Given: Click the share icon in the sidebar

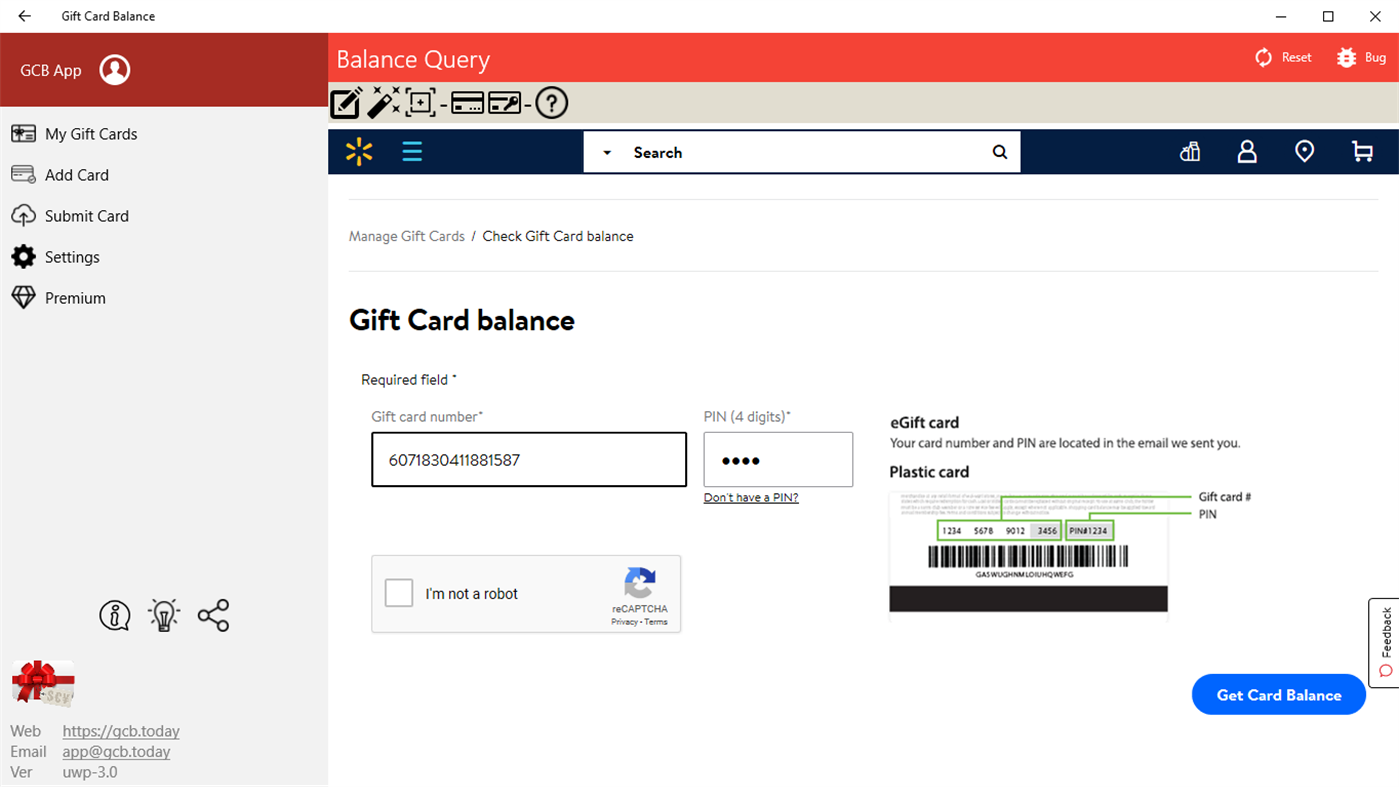Looking at the screenshot, I should click(x=213, y=615).
